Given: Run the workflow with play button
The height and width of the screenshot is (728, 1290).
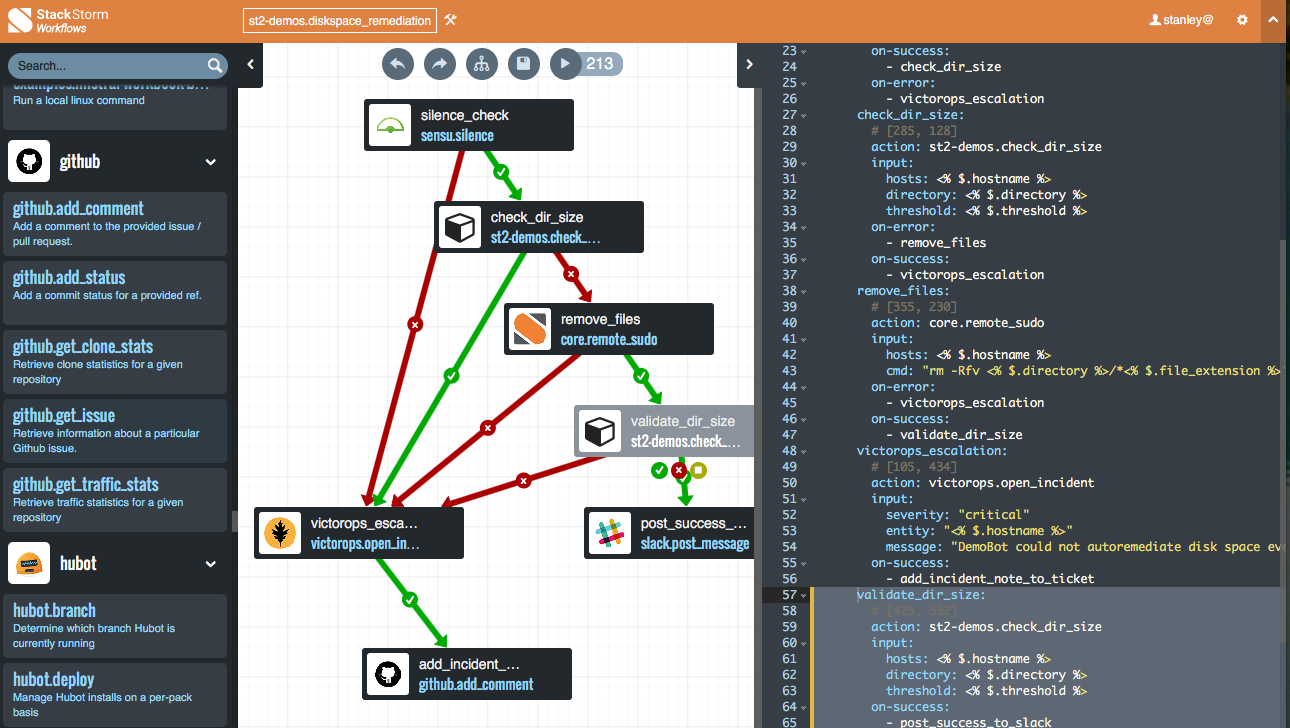Looking at the screenshot, I should click(565, 64).
